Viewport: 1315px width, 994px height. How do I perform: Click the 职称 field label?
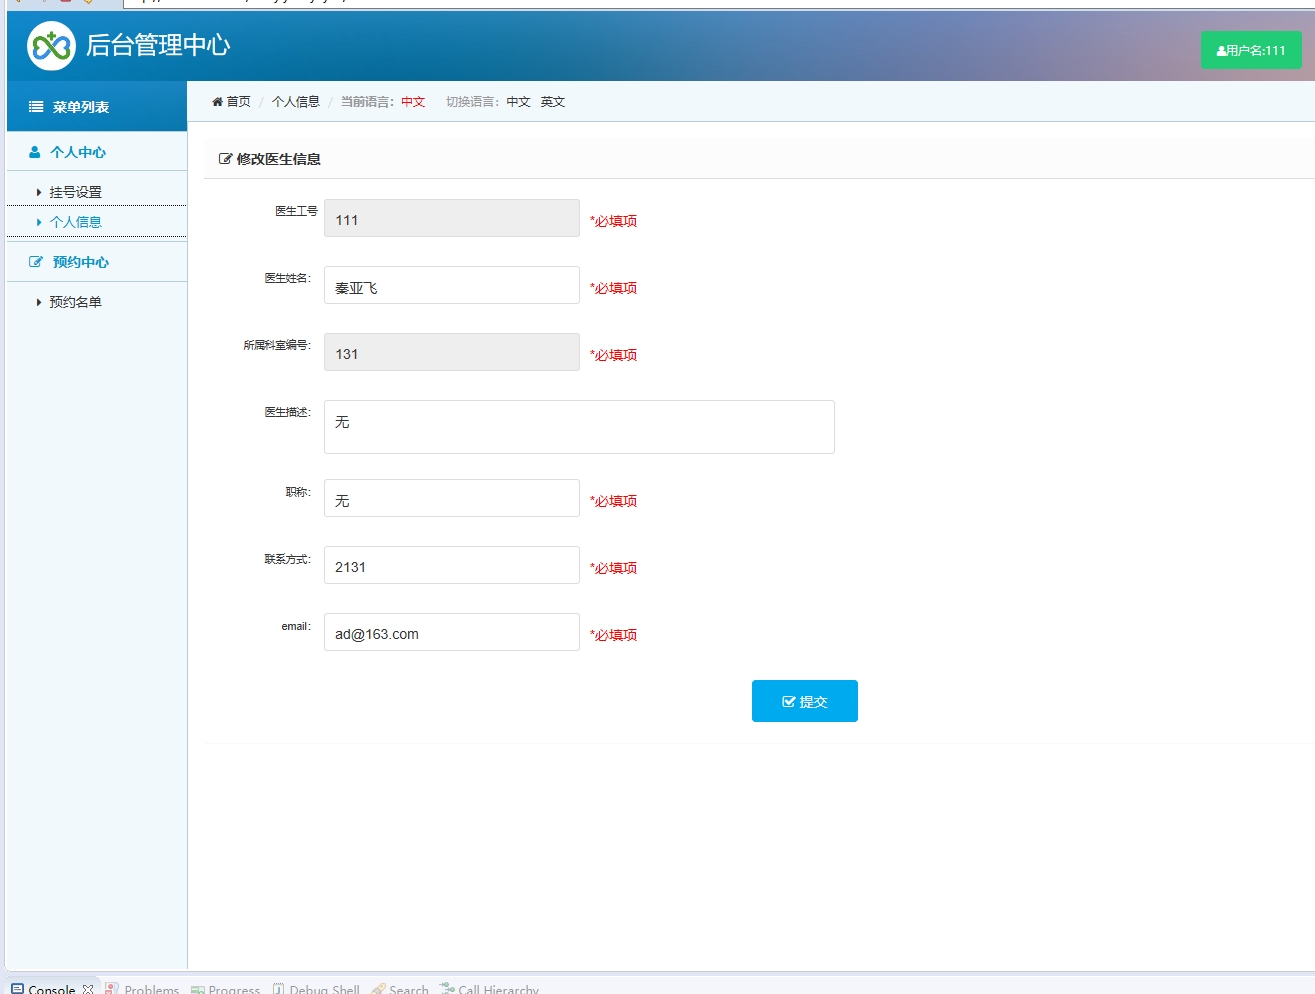tap(298, 492)
